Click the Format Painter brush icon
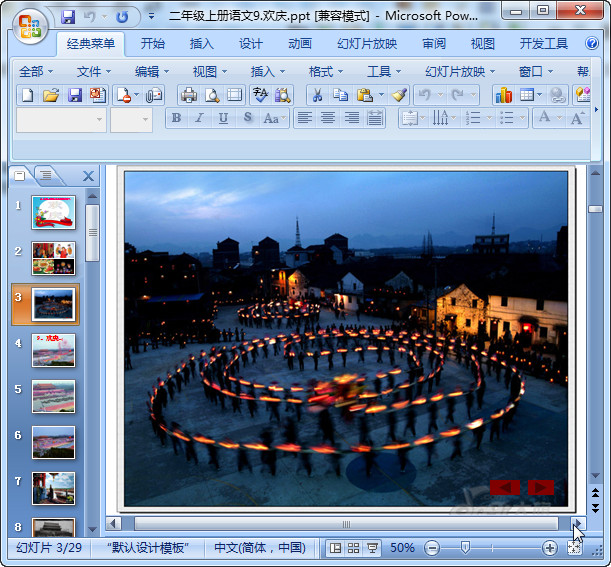This screenshot has height=567, width=611. click(x=400, y=95)
